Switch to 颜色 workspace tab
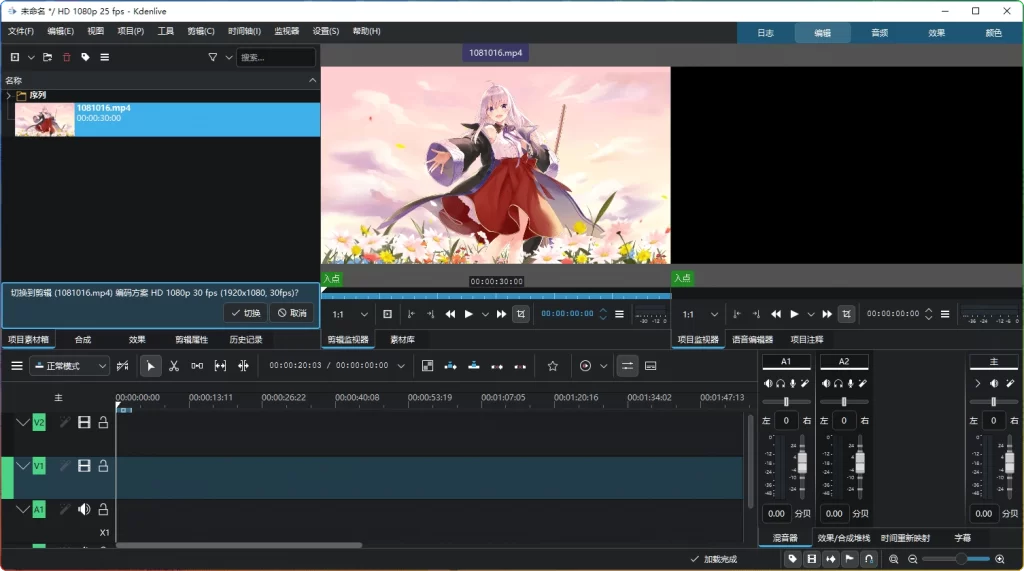This screenshot has width=1024, height=571. [993, 33]
